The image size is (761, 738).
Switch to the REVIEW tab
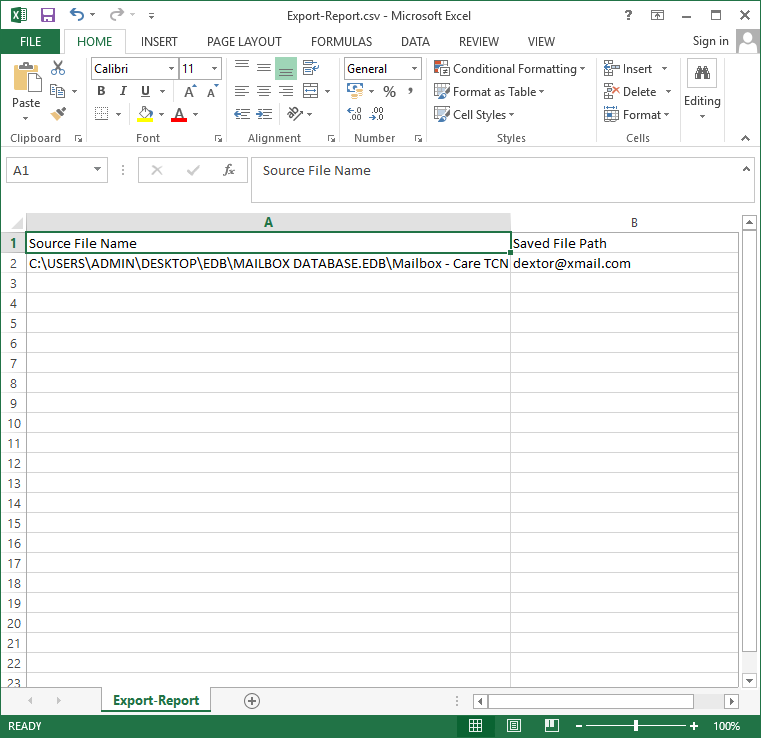pos(479,42)
